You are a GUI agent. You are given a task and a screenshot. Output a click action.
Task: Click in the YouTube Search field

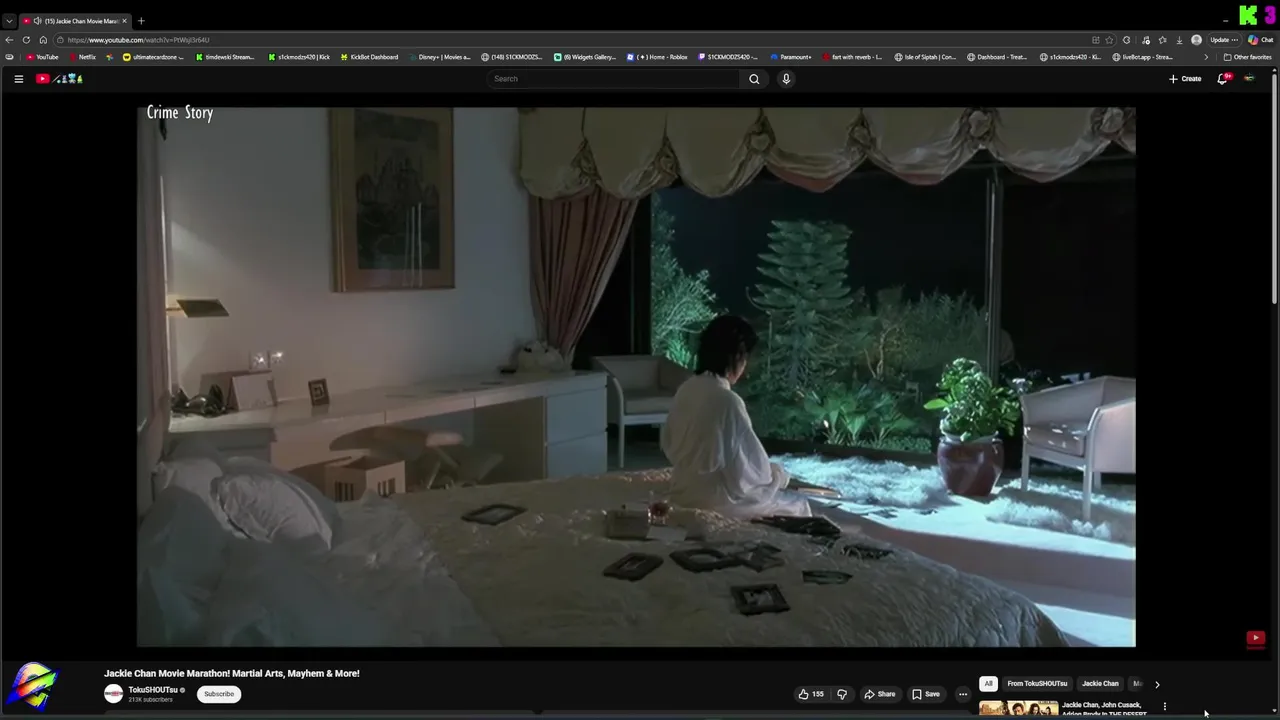point(614,79)
